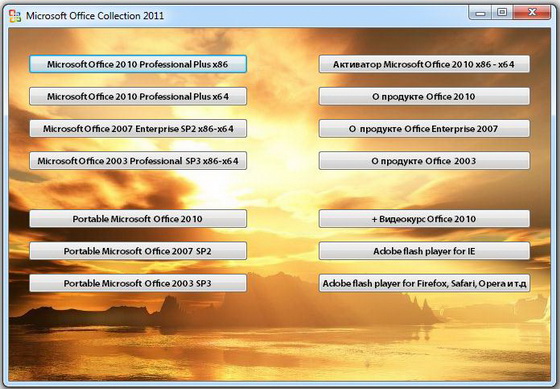Viewport: 560px width, 389px height.
Task: Minimize the Microsoft Office Collection 2011 window
Action: click(x=480, y=13)
